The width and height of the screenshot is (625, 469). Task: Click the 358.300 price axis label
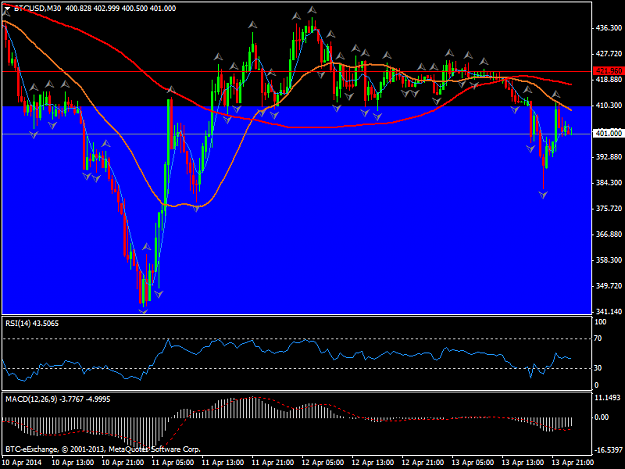click(x=609, y=260)
